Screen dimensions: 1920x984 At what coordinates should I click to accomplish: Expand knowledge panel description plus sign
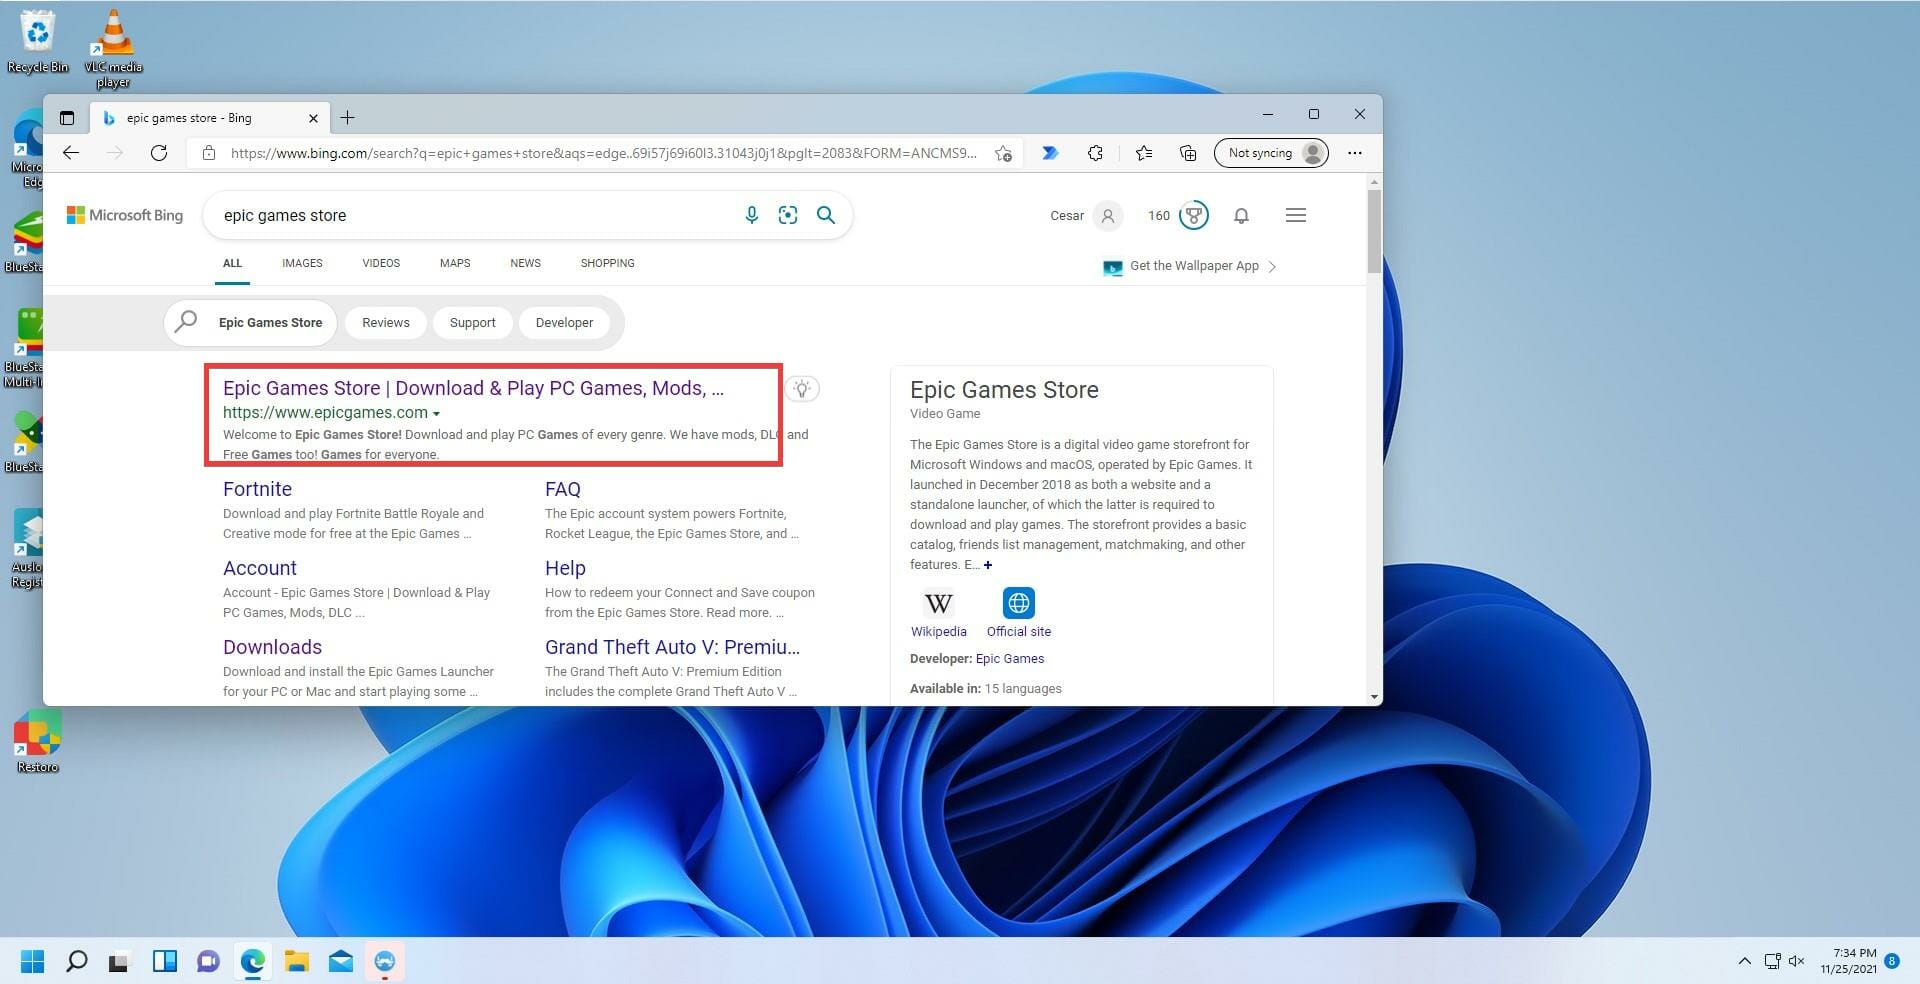click(988, 565)
